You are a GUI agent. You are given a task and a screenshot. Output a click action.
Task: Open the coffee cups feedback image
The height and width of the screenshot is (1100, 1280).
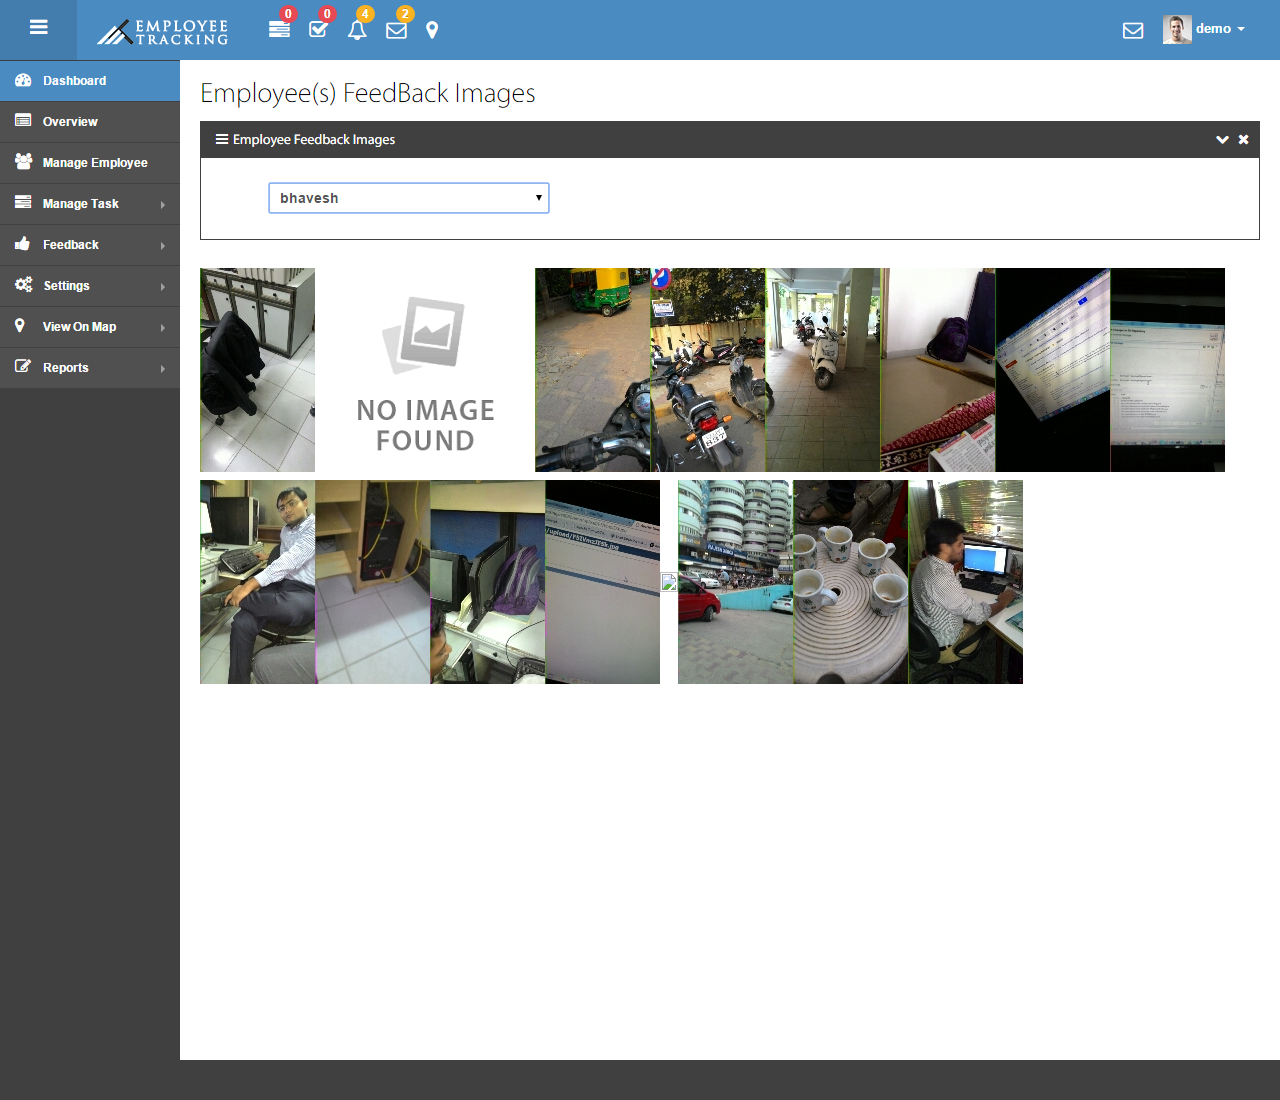850,582
